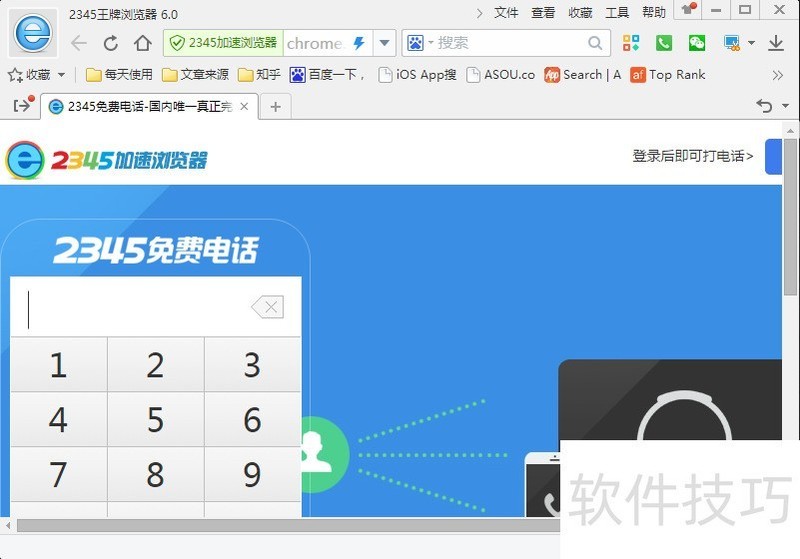800x559 pixels.
Task: Click the browser logo avatar at top left
Action: click(x=33, y=33)
